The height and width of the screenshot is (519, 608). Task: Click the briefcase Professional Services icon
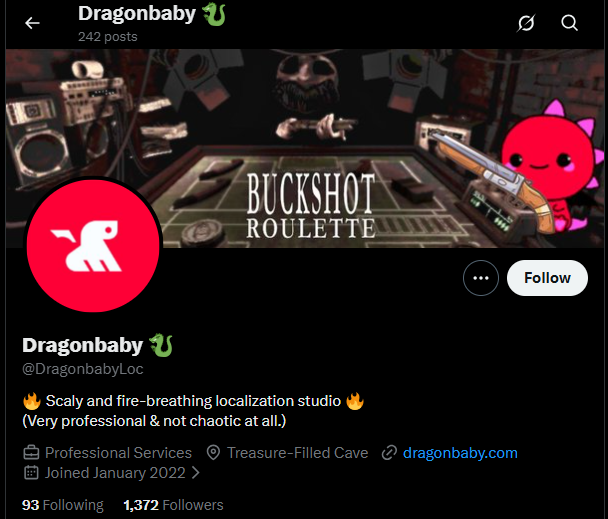31,453
